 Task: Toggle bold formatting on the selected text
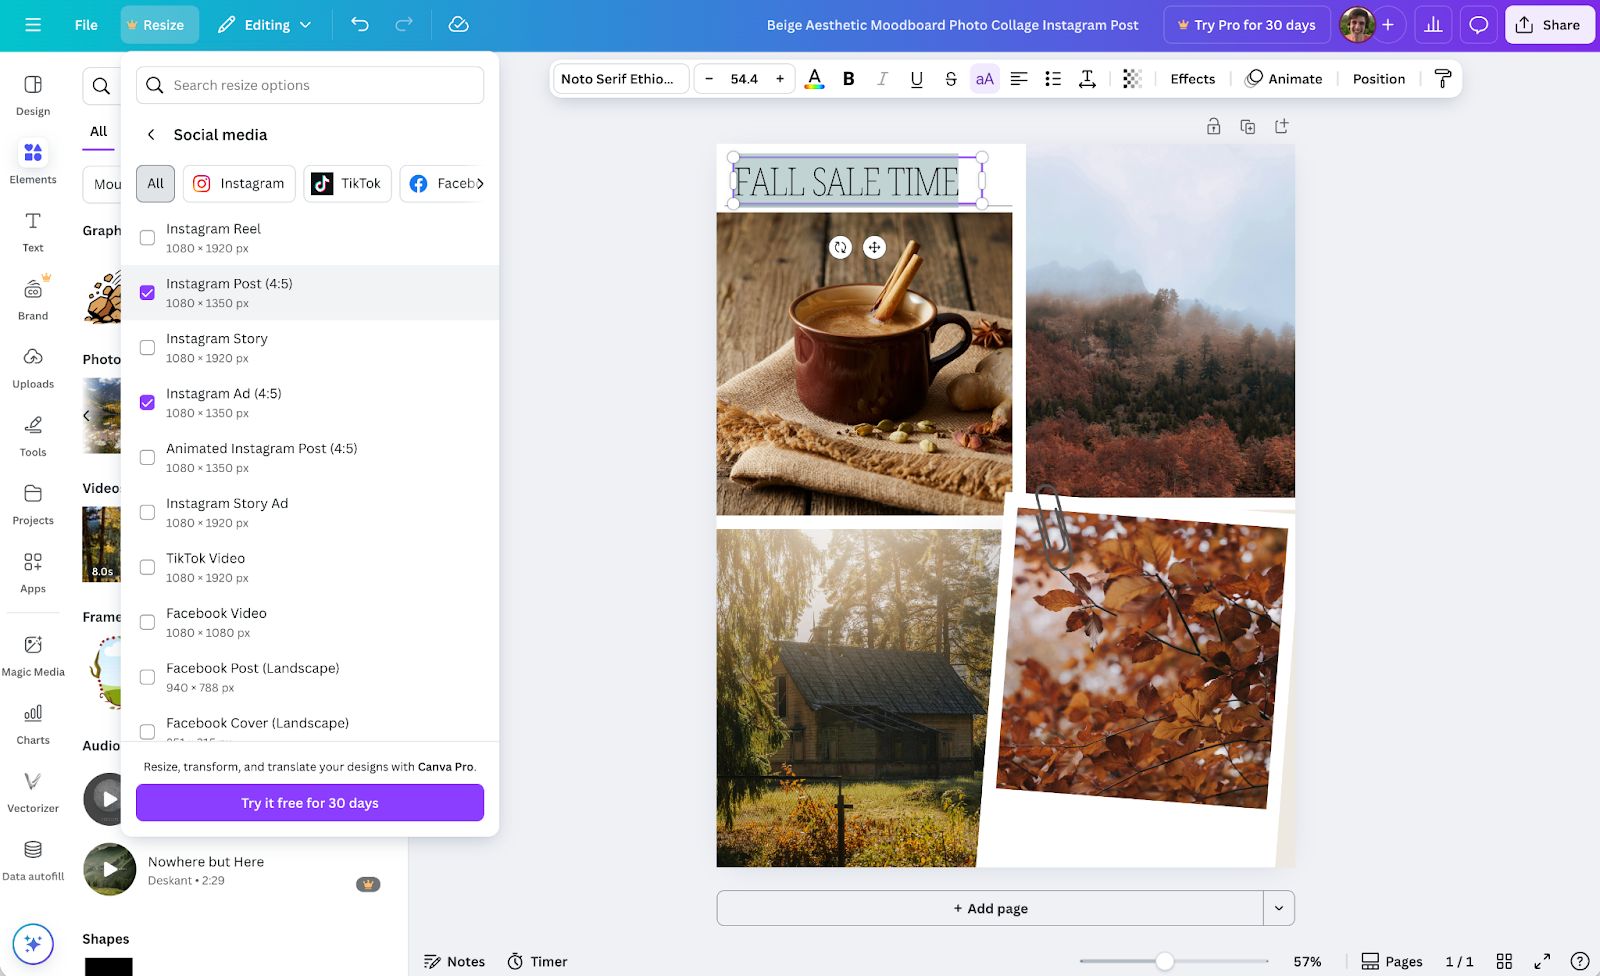848,78
